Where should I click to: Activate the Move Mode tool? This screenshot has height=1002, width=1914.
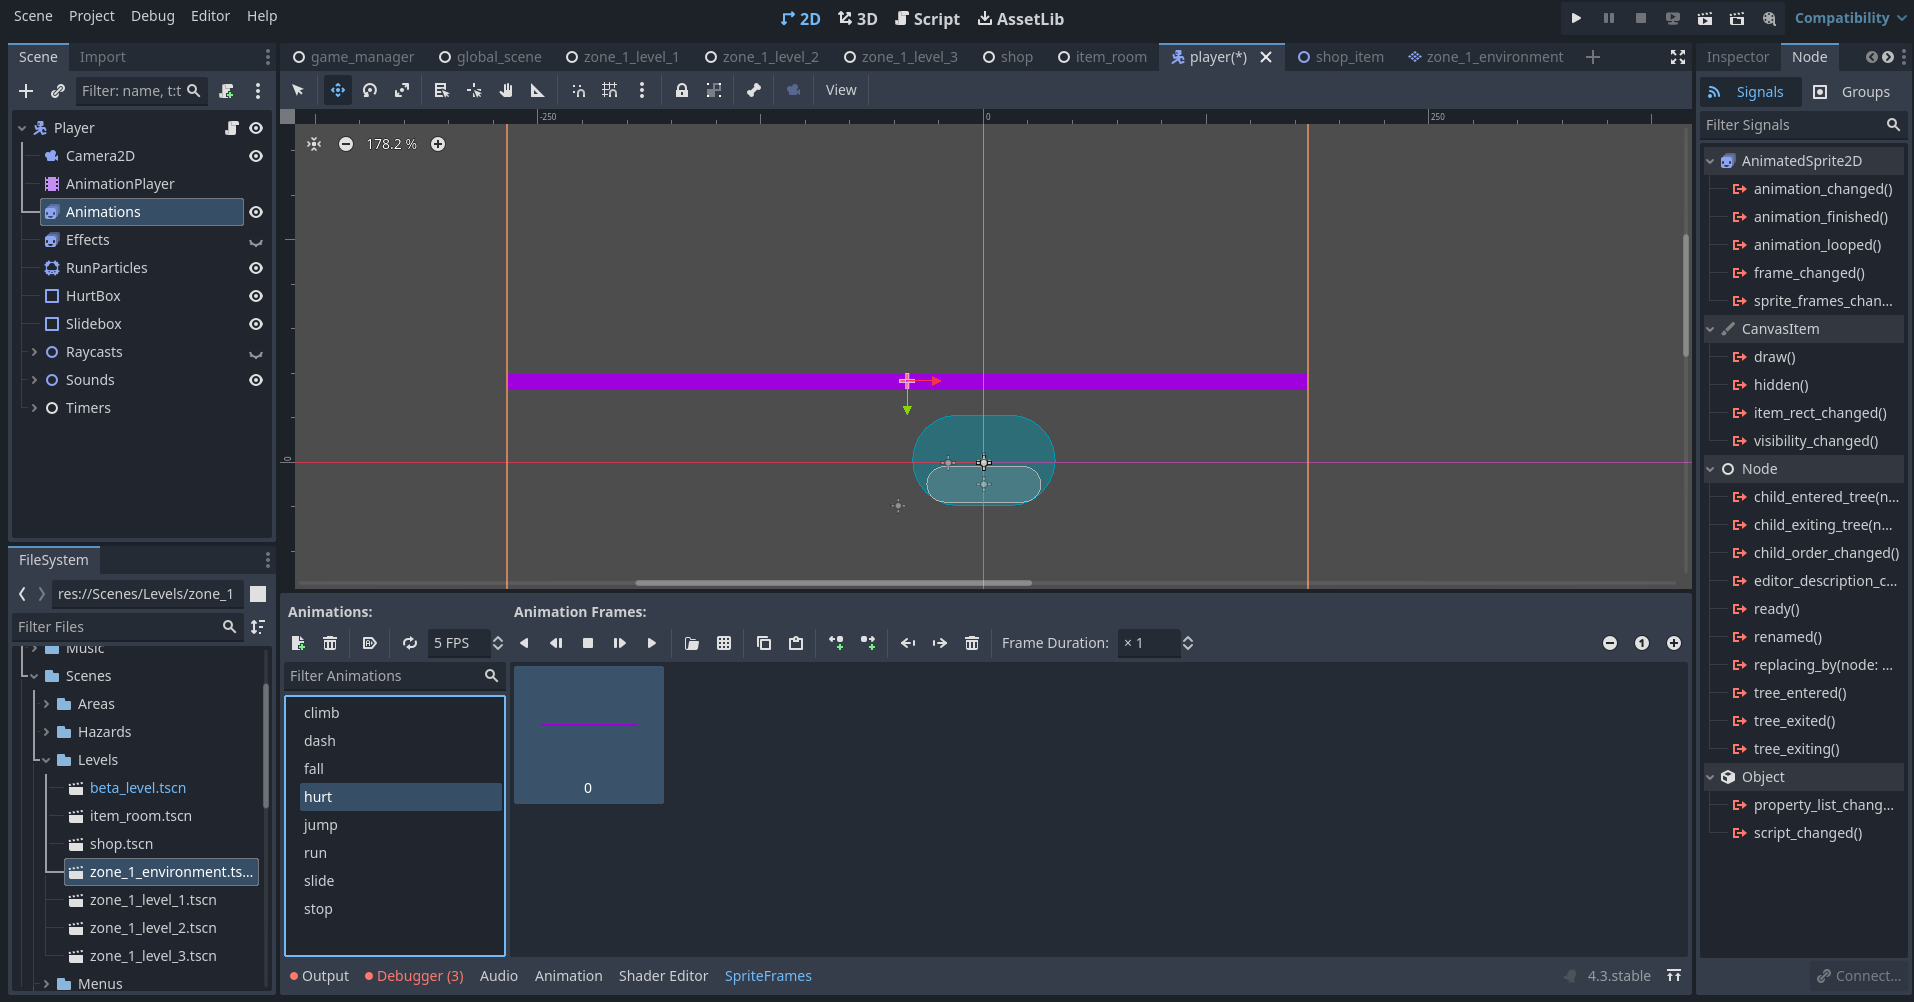[x=338, y=90]
